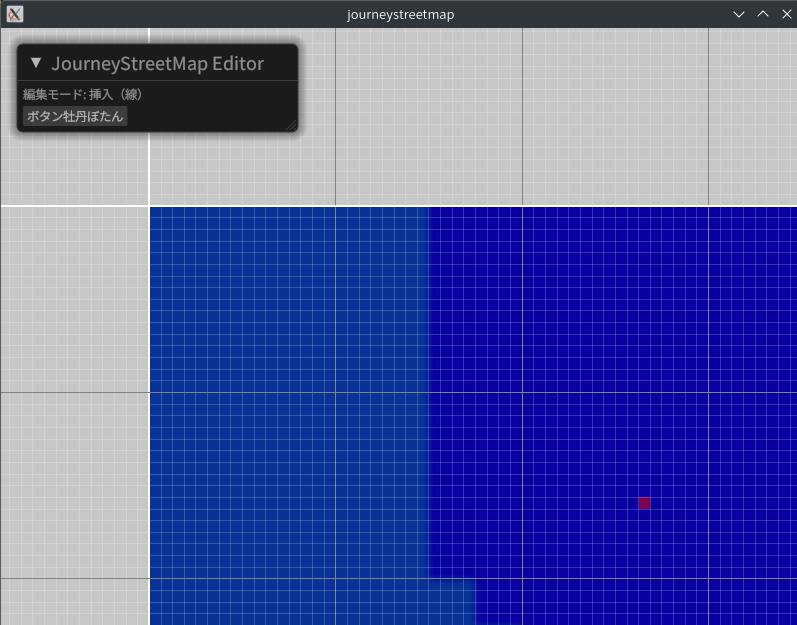Screen dimensions: 797x625
Task: Click the editor panel's resize grip
Action: click(291, 125)
